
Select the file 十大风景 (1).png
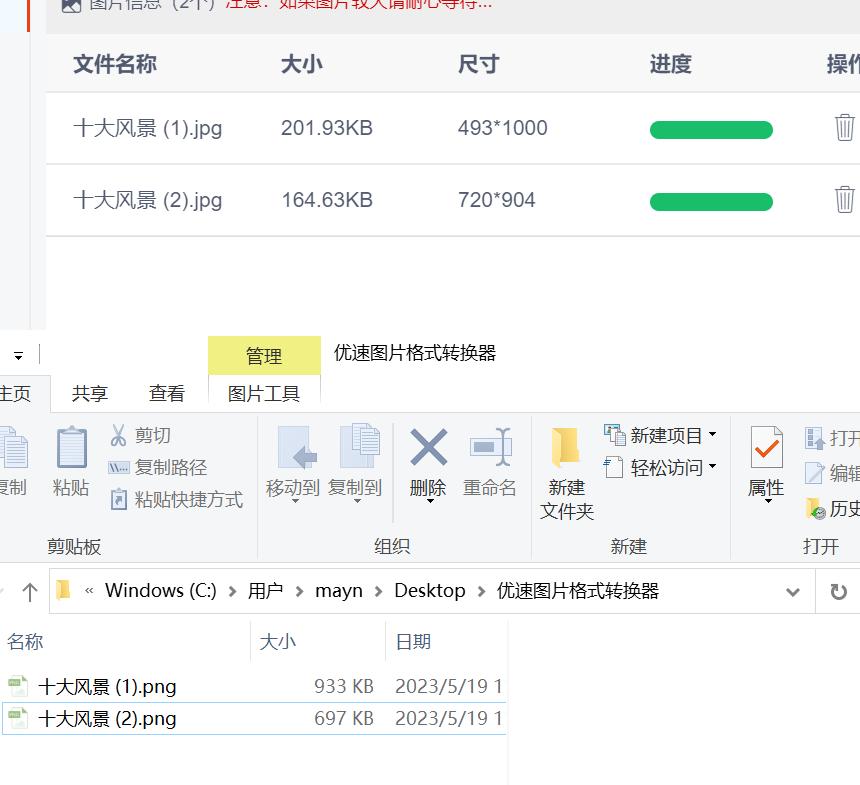coord(106,687)
